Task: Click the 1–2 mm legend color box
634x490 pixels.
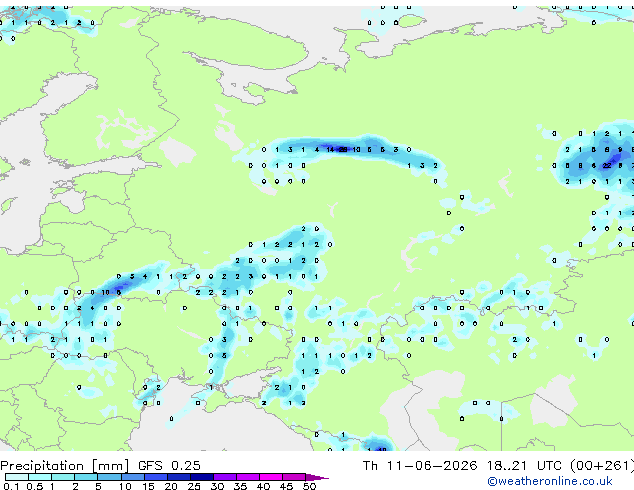Action: [x=63, y=477]
